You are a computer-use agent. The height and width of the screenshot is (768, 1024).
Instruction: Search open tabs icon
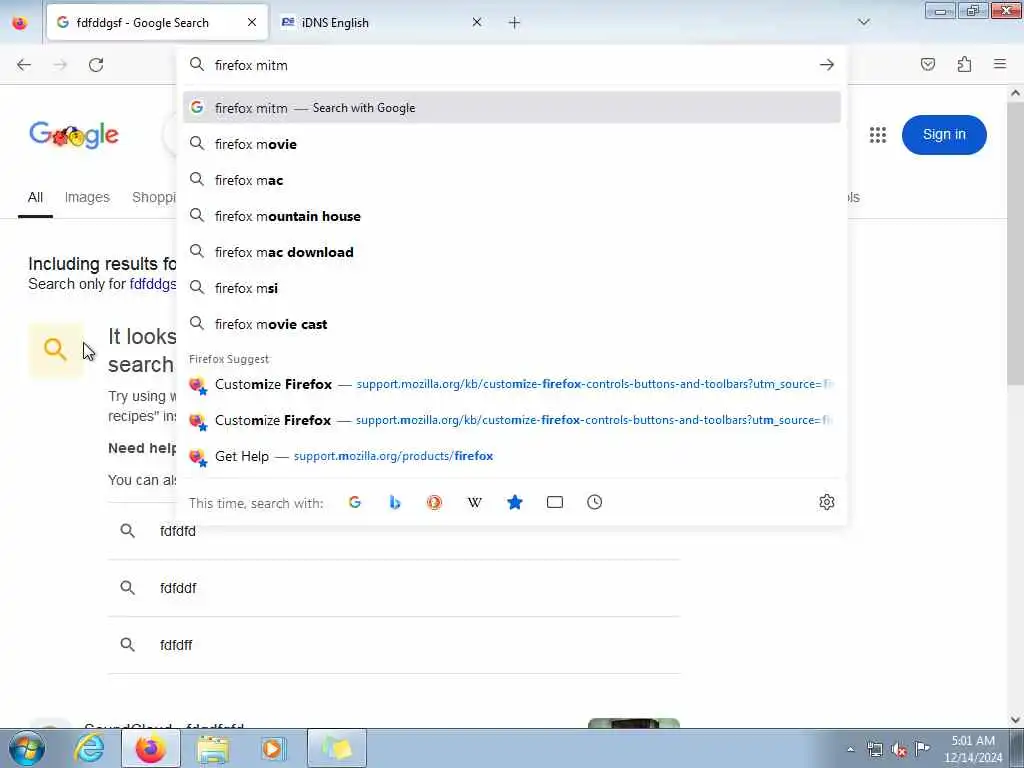(x=554, y=502)
